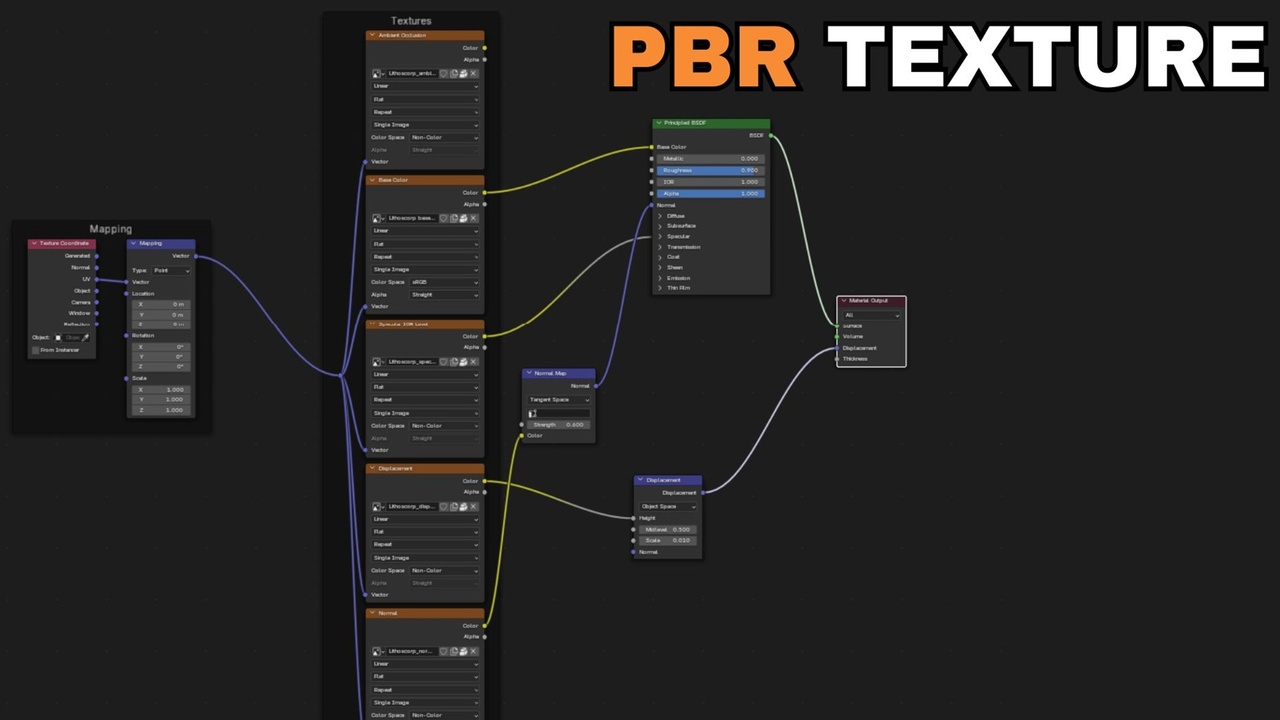This screenshot has height=720, width=1280.
Task: Duplicate image icon on Ambient Occlusion node
Action: pos(454,74)
